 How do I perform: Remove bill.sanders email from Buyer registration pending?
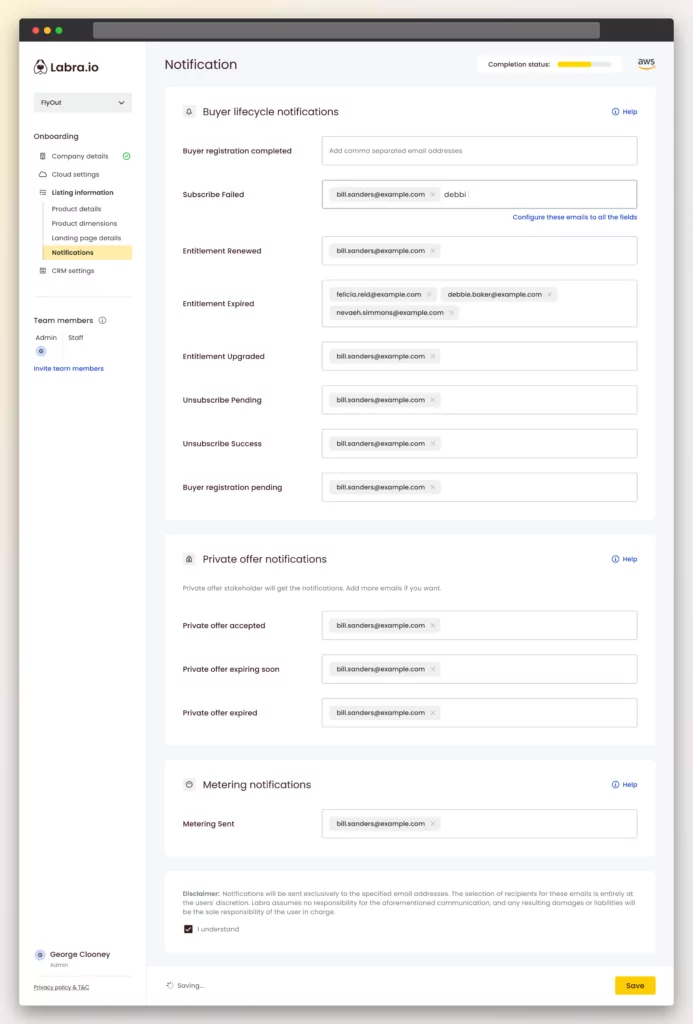[x=432, y=487]
